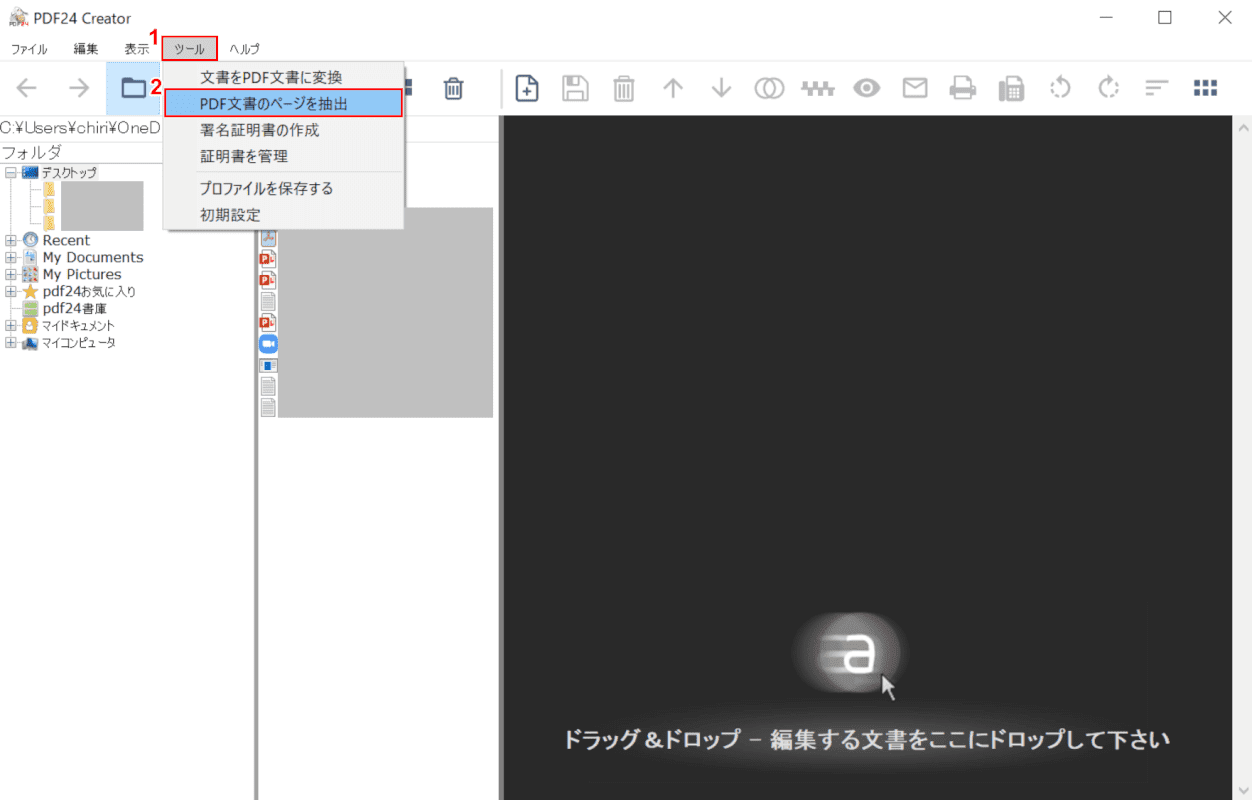
Task: Open the 編集 menu
Action: (86, 49)
